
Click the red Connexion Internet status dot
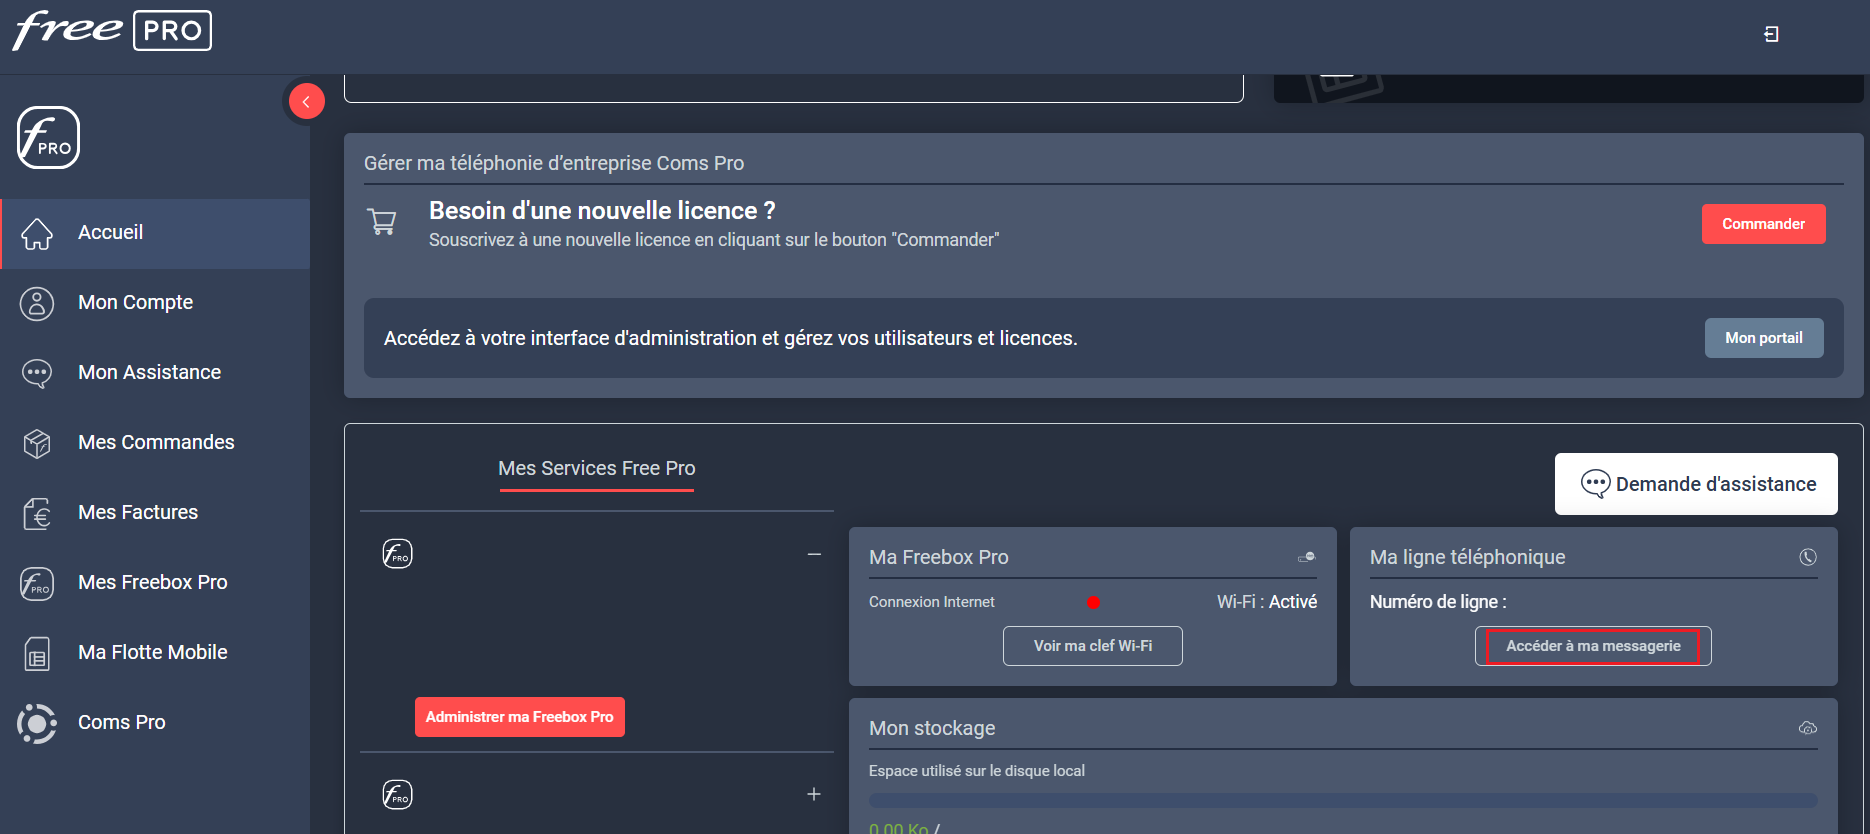coord(1093,602)
